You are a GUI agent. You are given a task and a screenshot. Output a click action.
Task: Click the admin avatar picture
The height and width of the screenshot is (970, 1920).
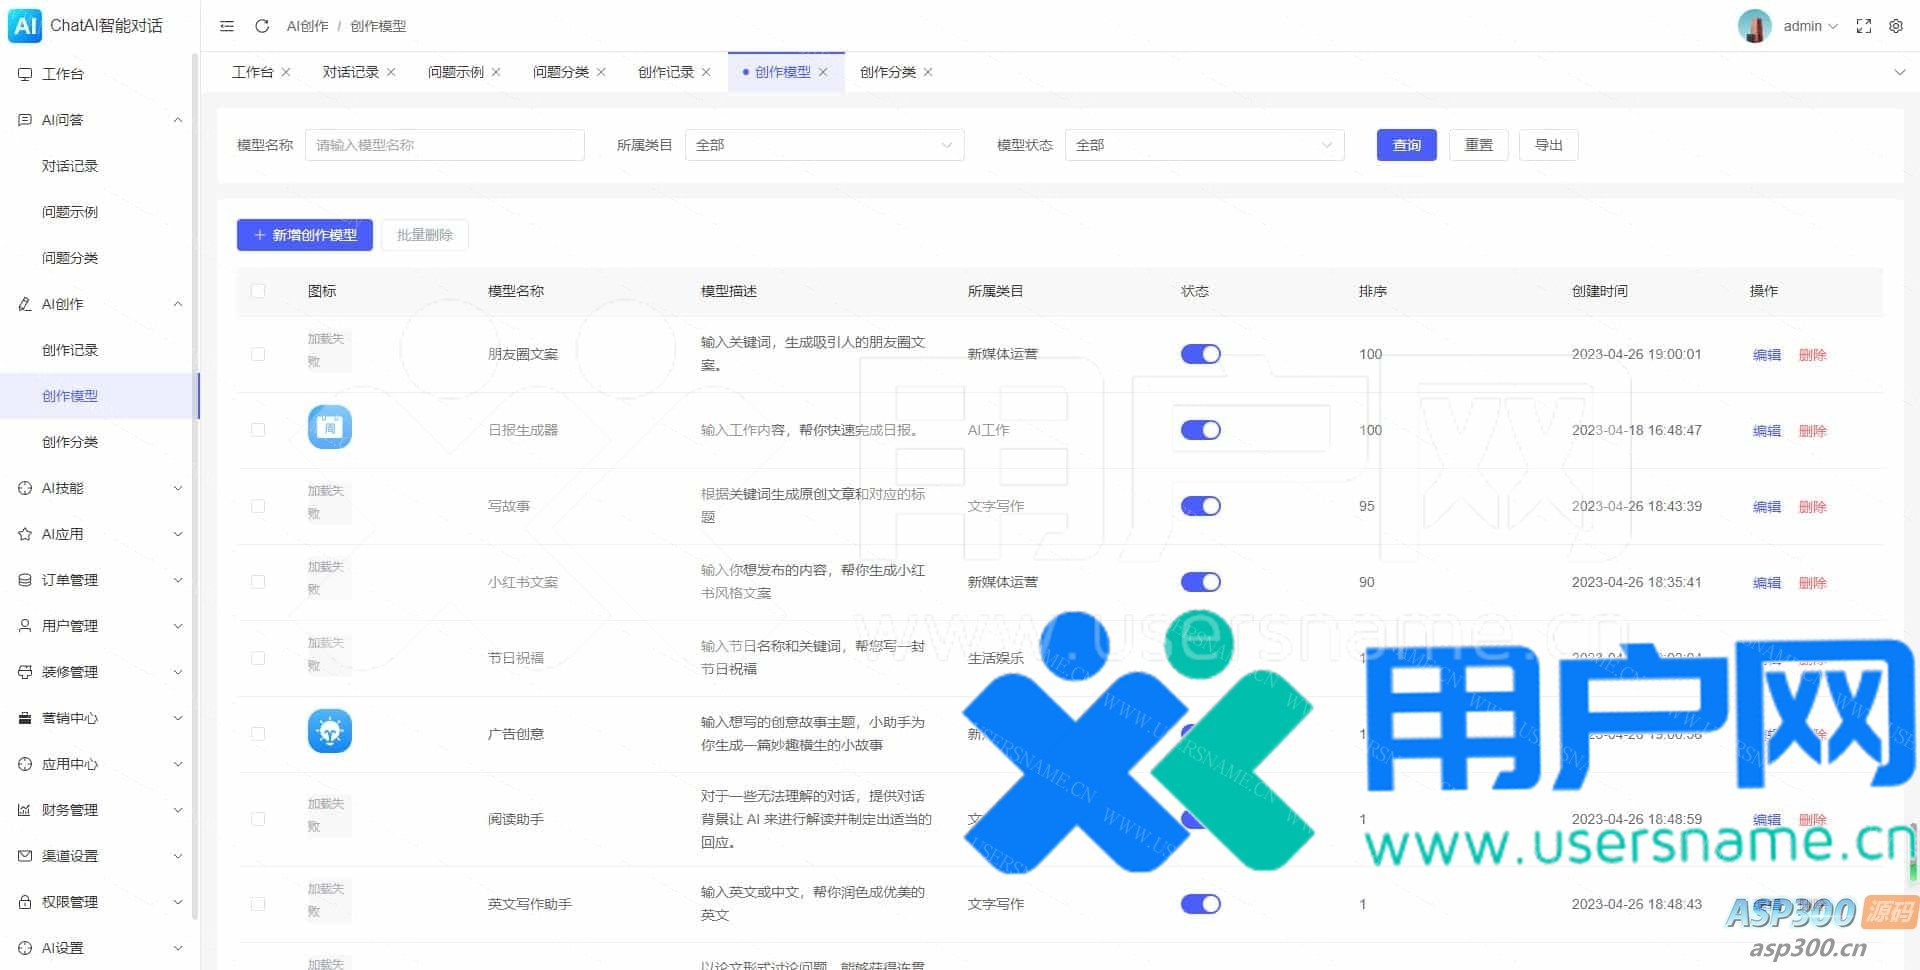tap(1754, 26)
